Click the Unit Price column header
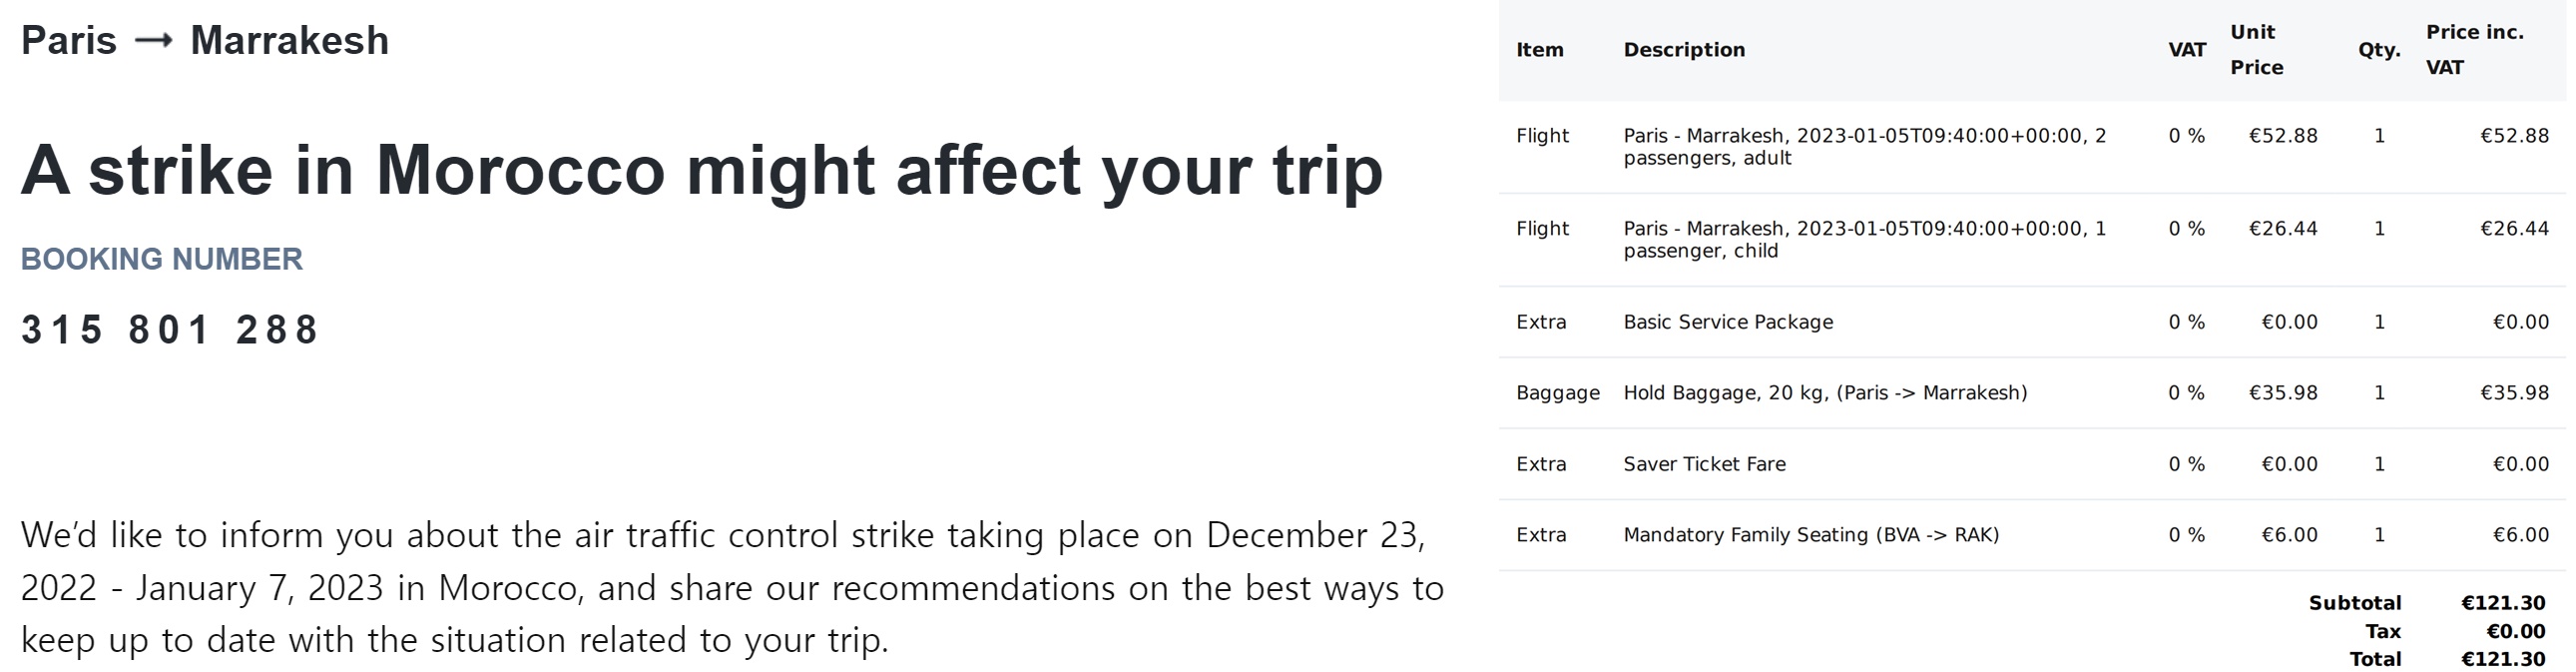 click(2256, 50)
